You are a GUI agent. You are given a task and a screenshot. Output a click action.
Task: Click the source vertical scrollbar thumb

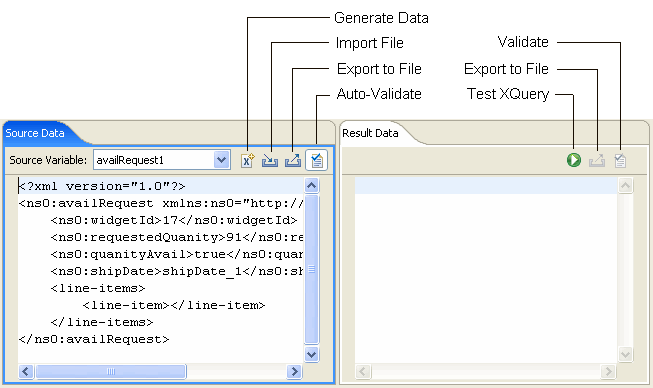pos(312,269)
